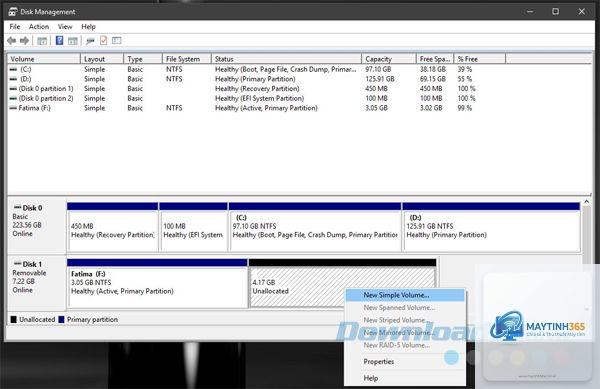This screenshot has height=389, width=600.
Task: Click the scroll-up arrow of the disk pane
Action: coord(587,202)
